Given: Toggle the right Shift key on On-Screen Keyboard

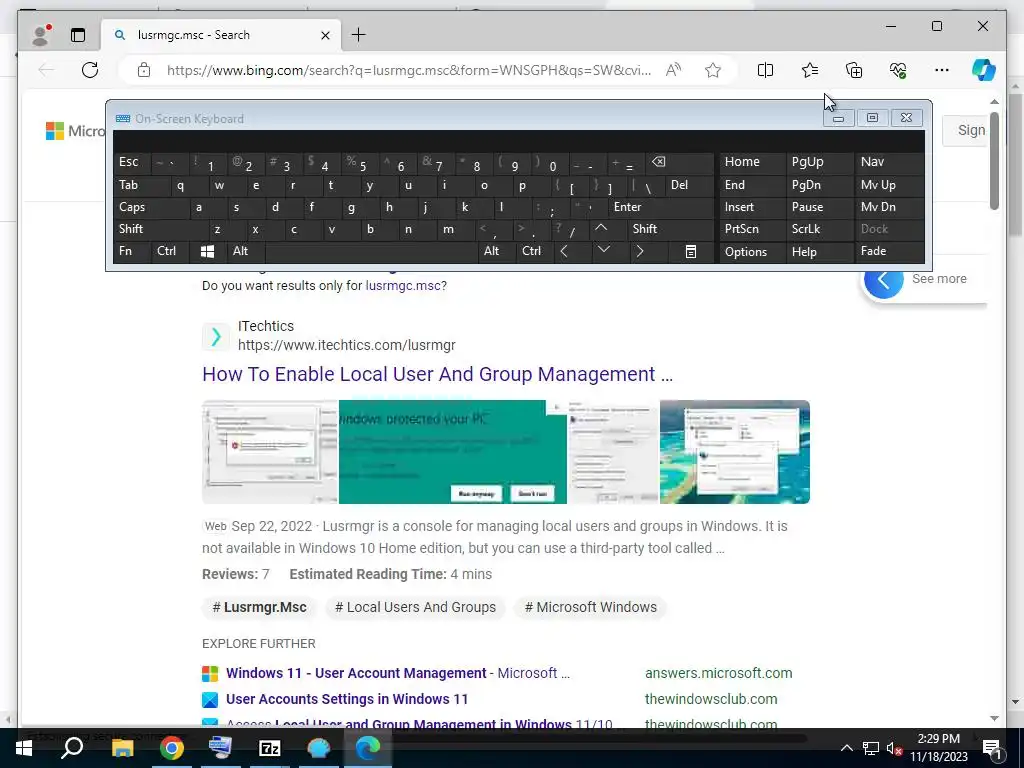Looking at the screenshot, I should pyautogui.click(x=670, y=229).
